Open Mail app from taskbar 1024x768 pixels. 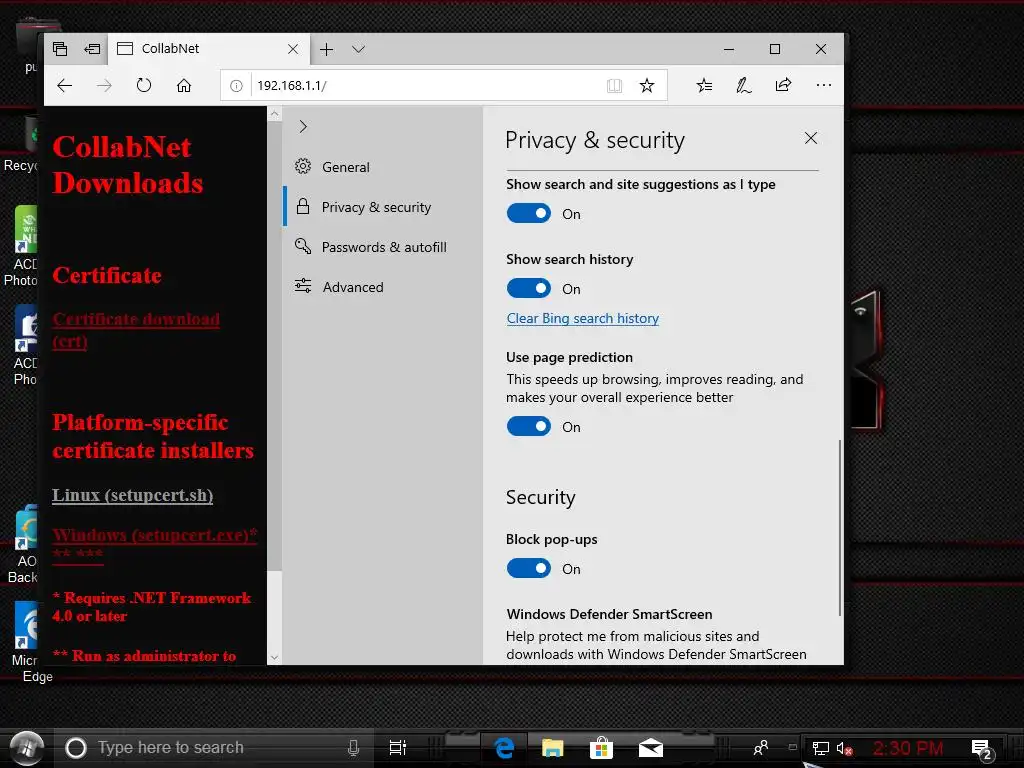(650, 748)
